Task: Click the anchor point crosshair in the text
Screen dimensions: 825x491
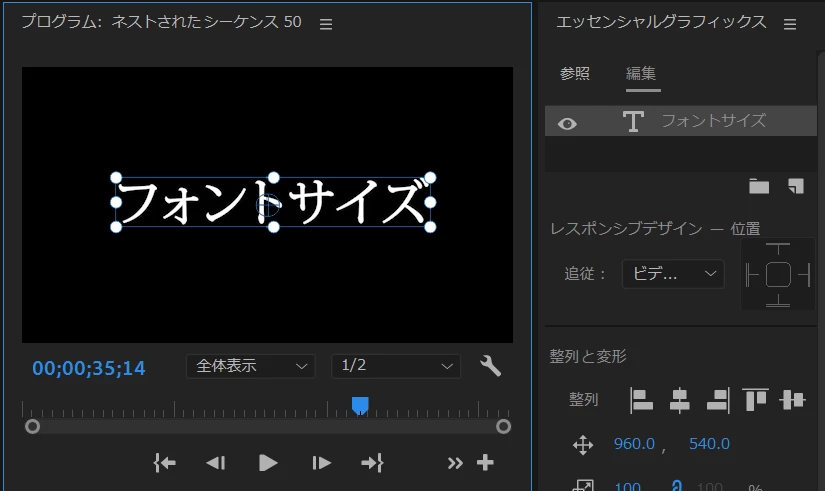Action: pos(268,205)
